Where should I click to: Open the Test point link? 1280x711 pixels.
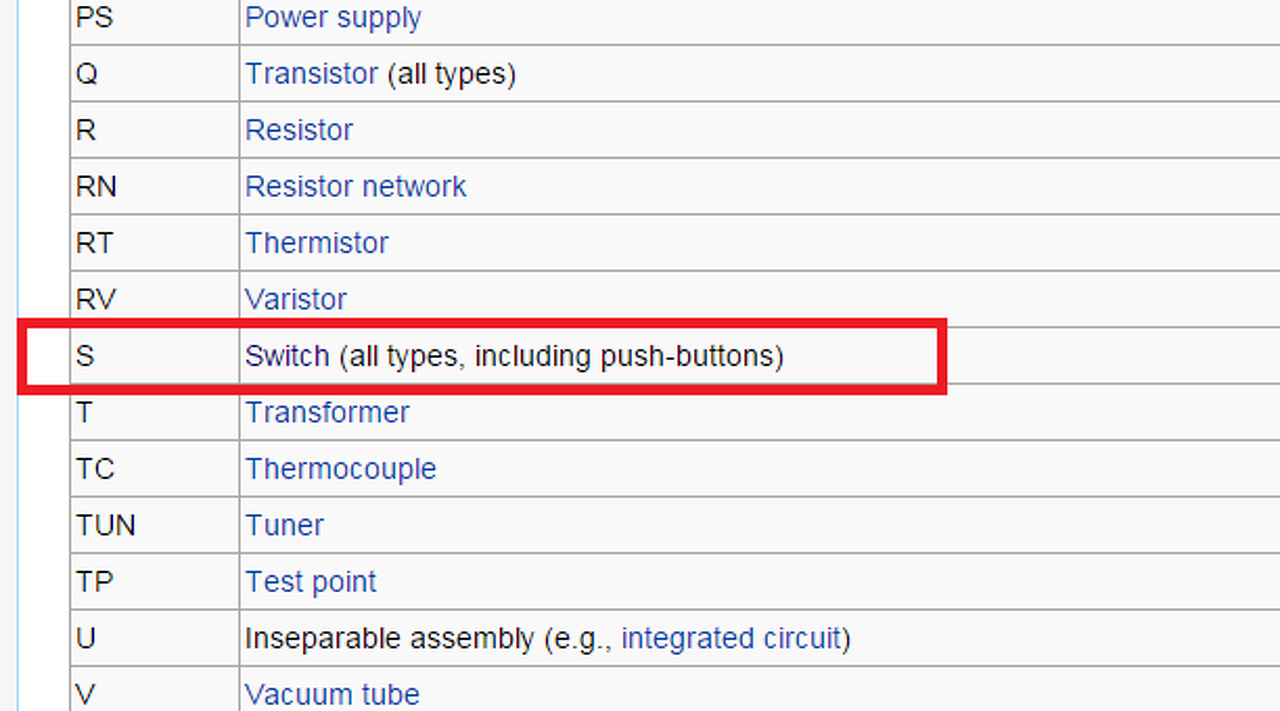click(311, 582)
